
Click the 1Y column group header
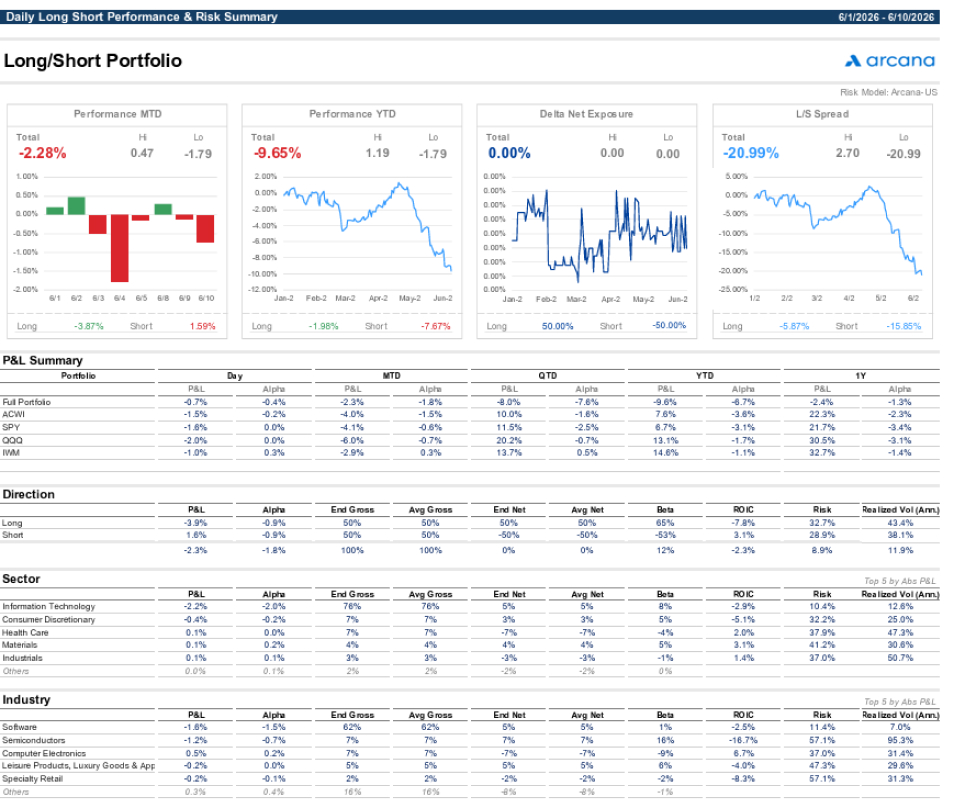click(860, 376)
